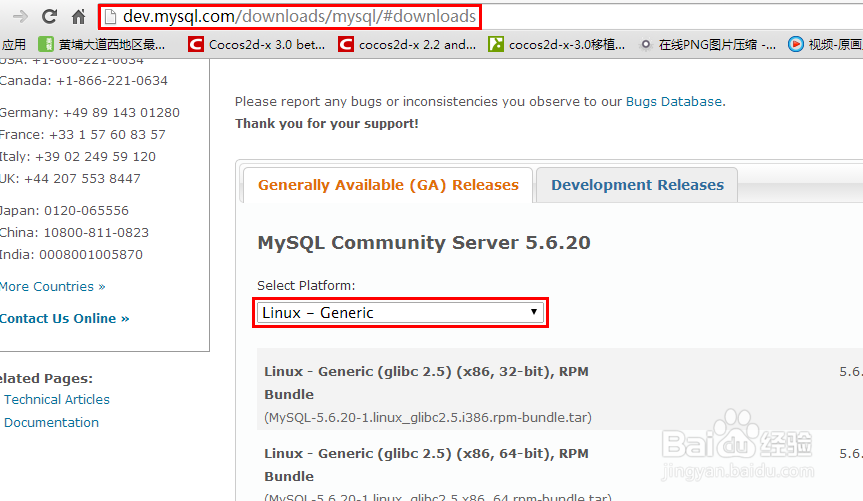This screenshot has height=501, width=863.
Task: Go to the browser home page icon
Action: [x=79, y=17]
